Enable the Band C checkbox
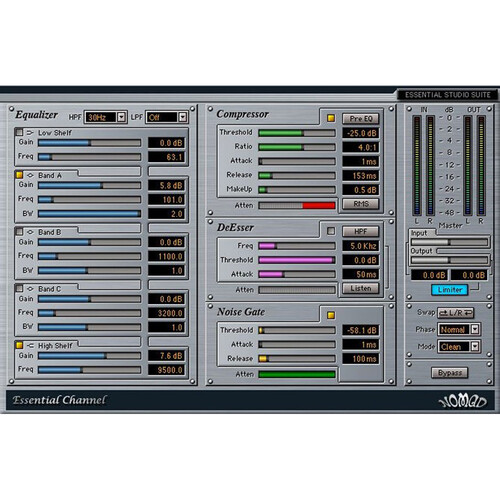The width and height of the screenshot is (500, 500). tap(19, 288)
